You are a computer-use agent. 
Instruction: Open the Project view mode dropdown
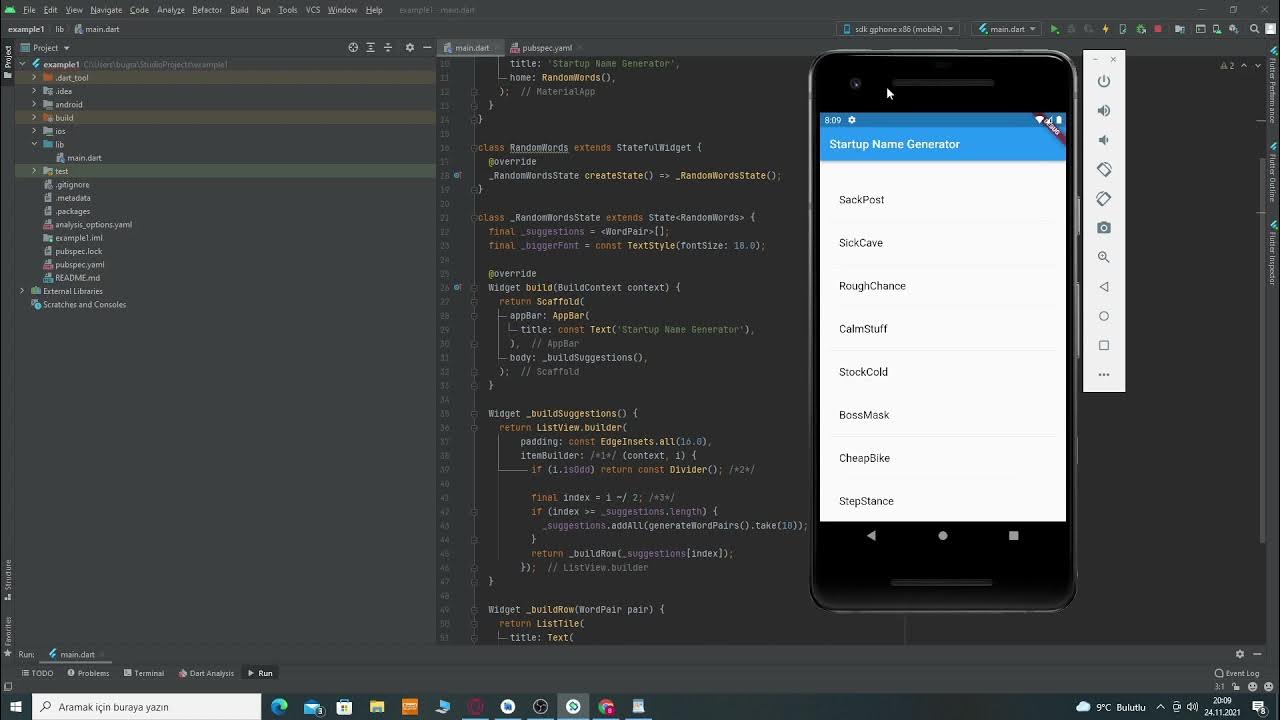click(x=45, y=47)
